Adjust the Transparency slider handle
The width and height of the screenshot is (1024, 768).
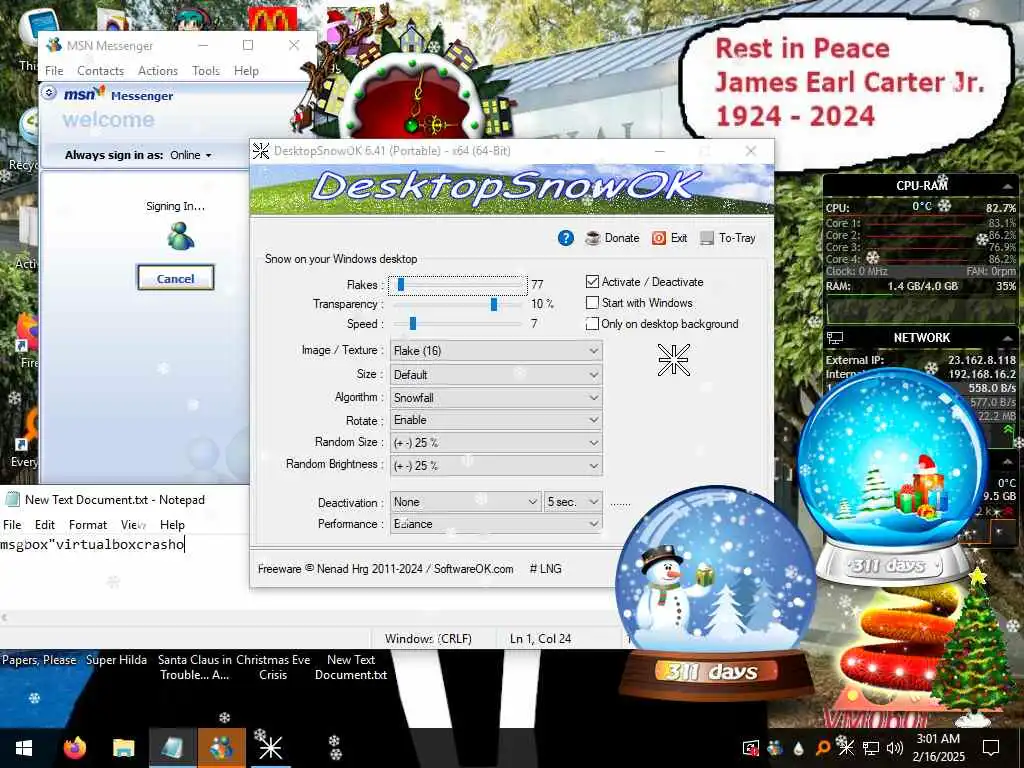tap(494, 304)
